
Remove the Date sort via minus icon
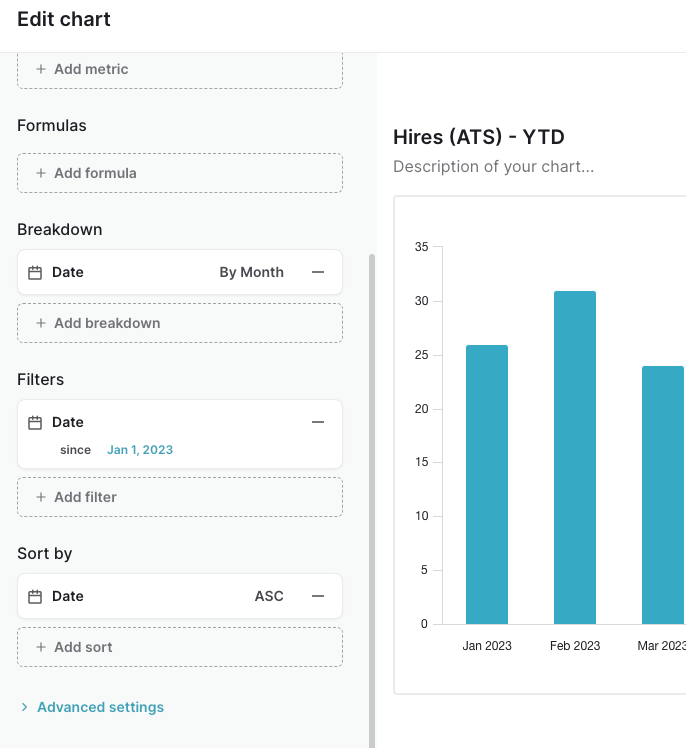pos(318,596)
